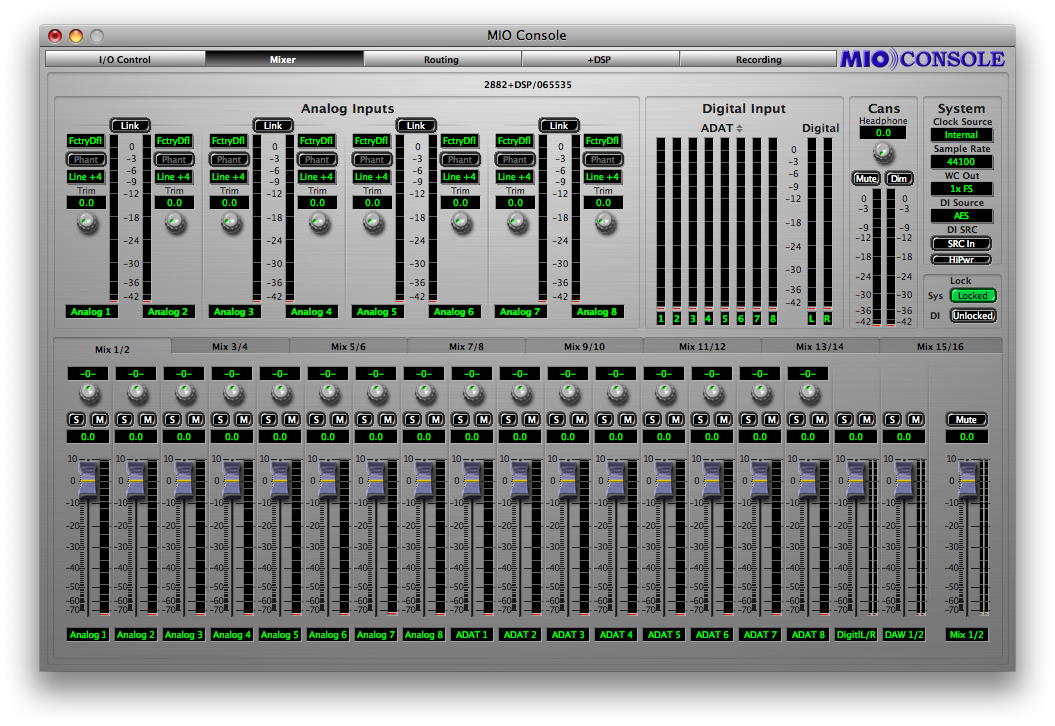Click the pan value field on Analog 8 channel

(424, 373)
